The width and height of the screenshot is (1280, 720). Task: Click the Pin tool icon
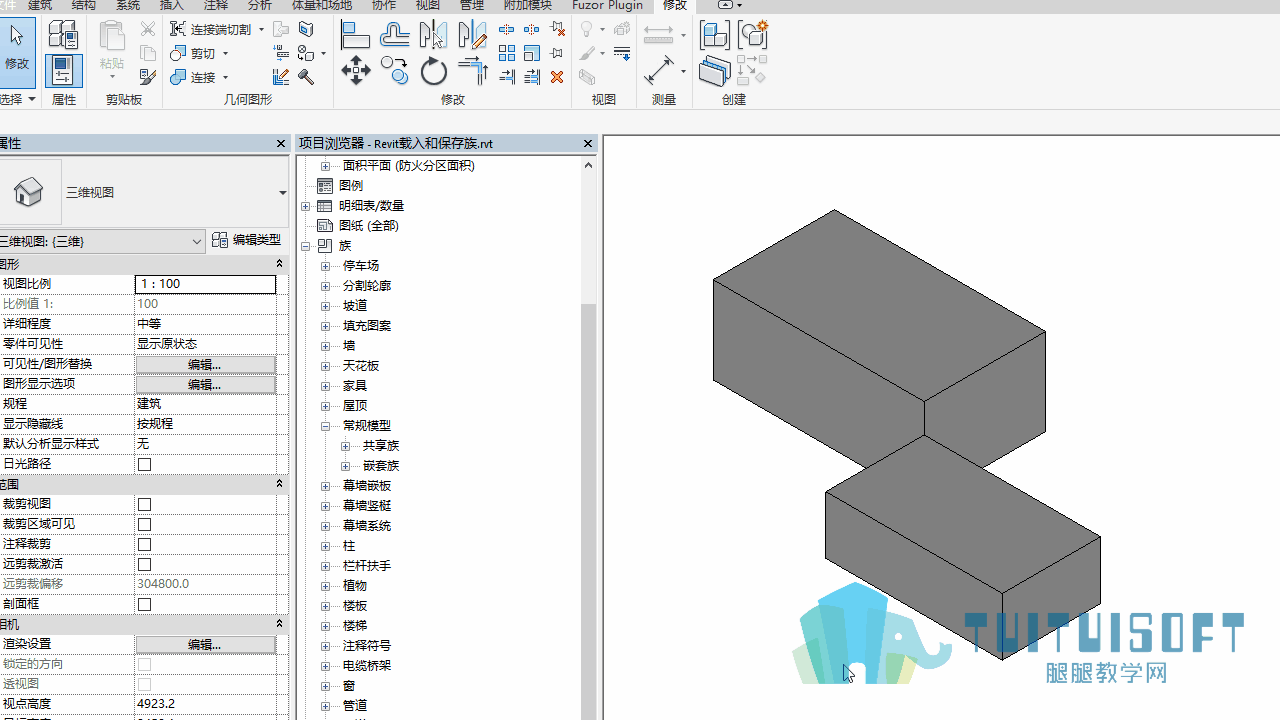pyautogui.click(x=557, y=53)
